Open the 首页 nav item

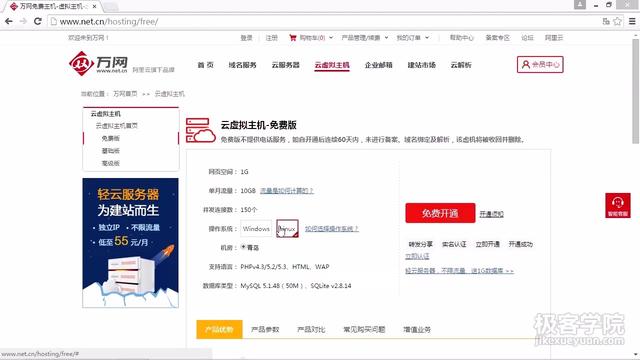[205, 65]
